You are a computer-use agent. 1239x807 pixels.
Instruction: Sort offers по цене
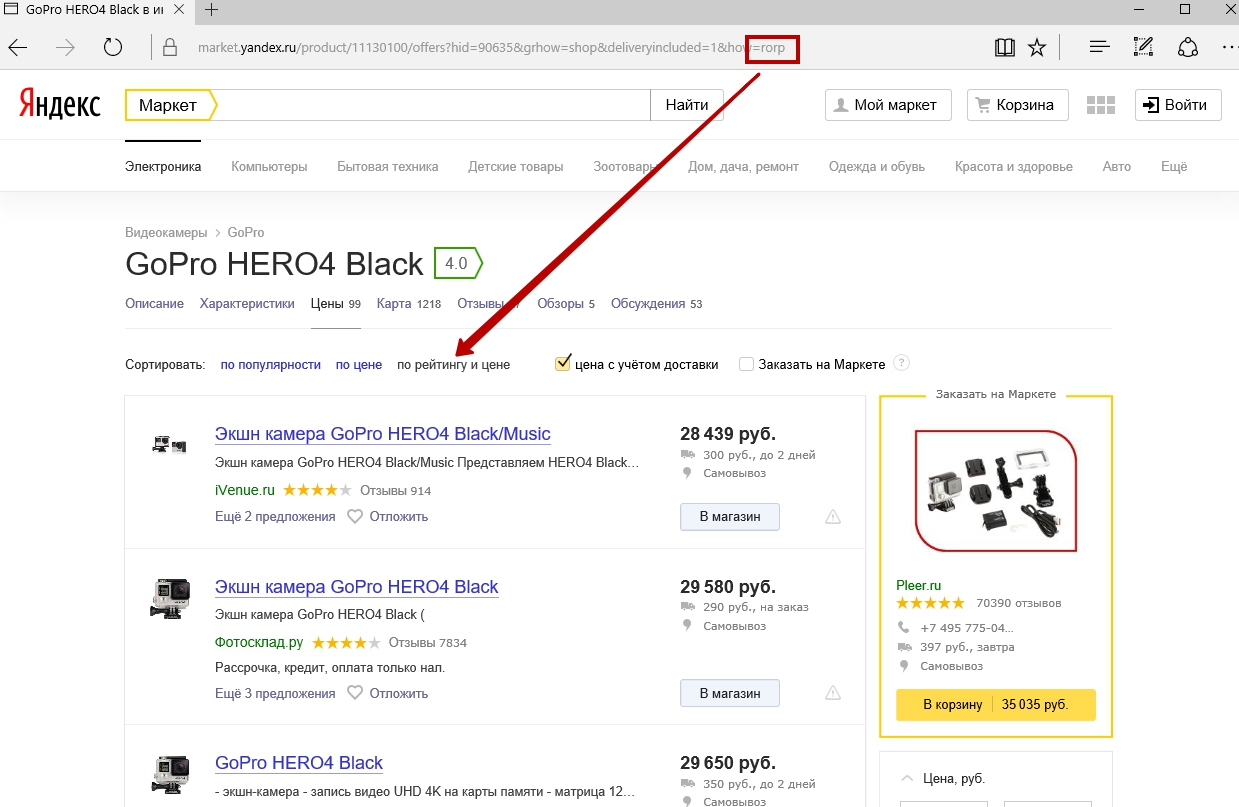(359, 364)
